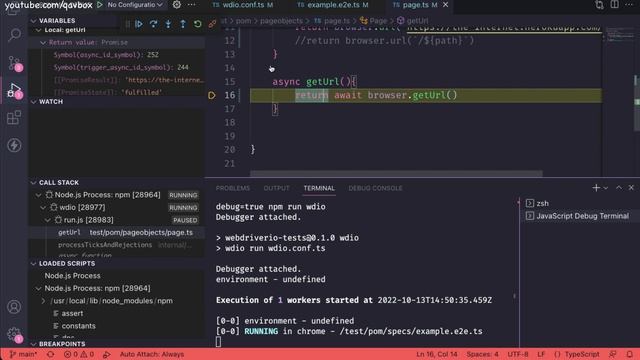Click the getUrl breadcrumb item

[x=413, y=20]
